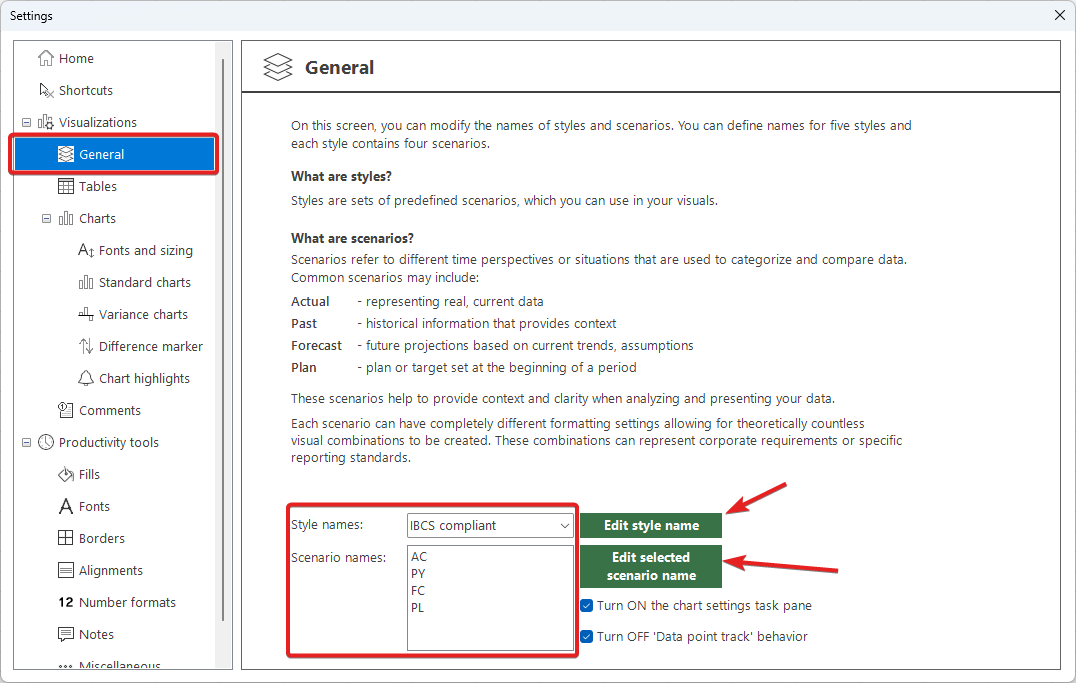
Task: Open the Comments note icon
Action: click(66, 411)
